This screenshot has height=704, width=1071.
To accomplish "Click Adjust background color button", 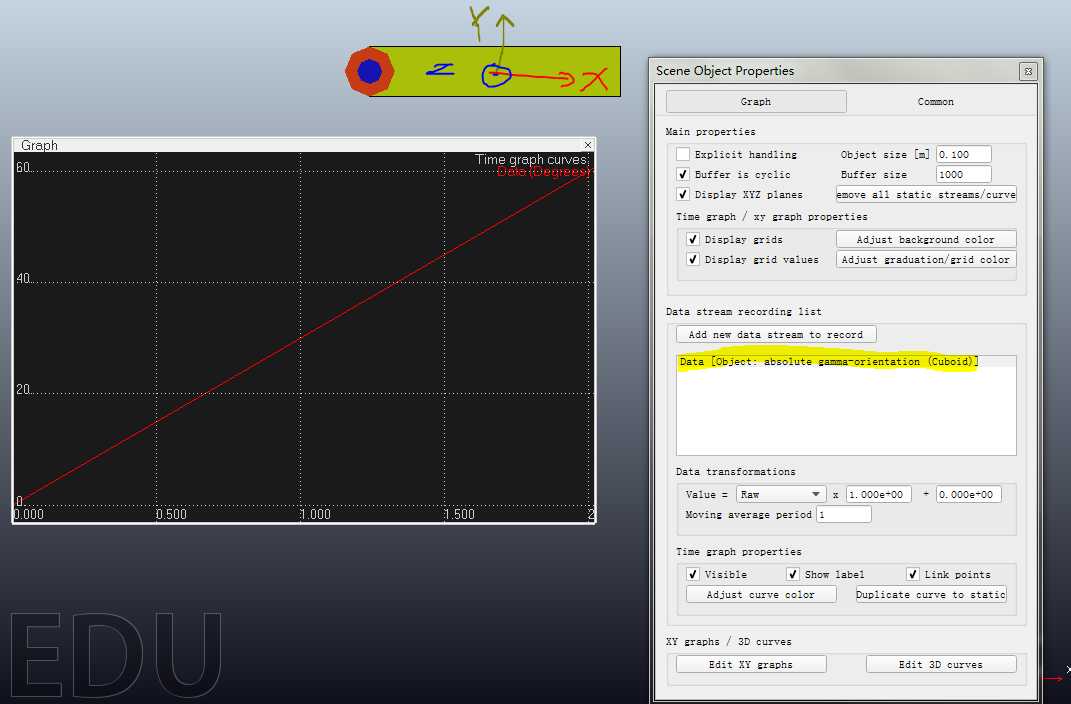I will [926, 240].
